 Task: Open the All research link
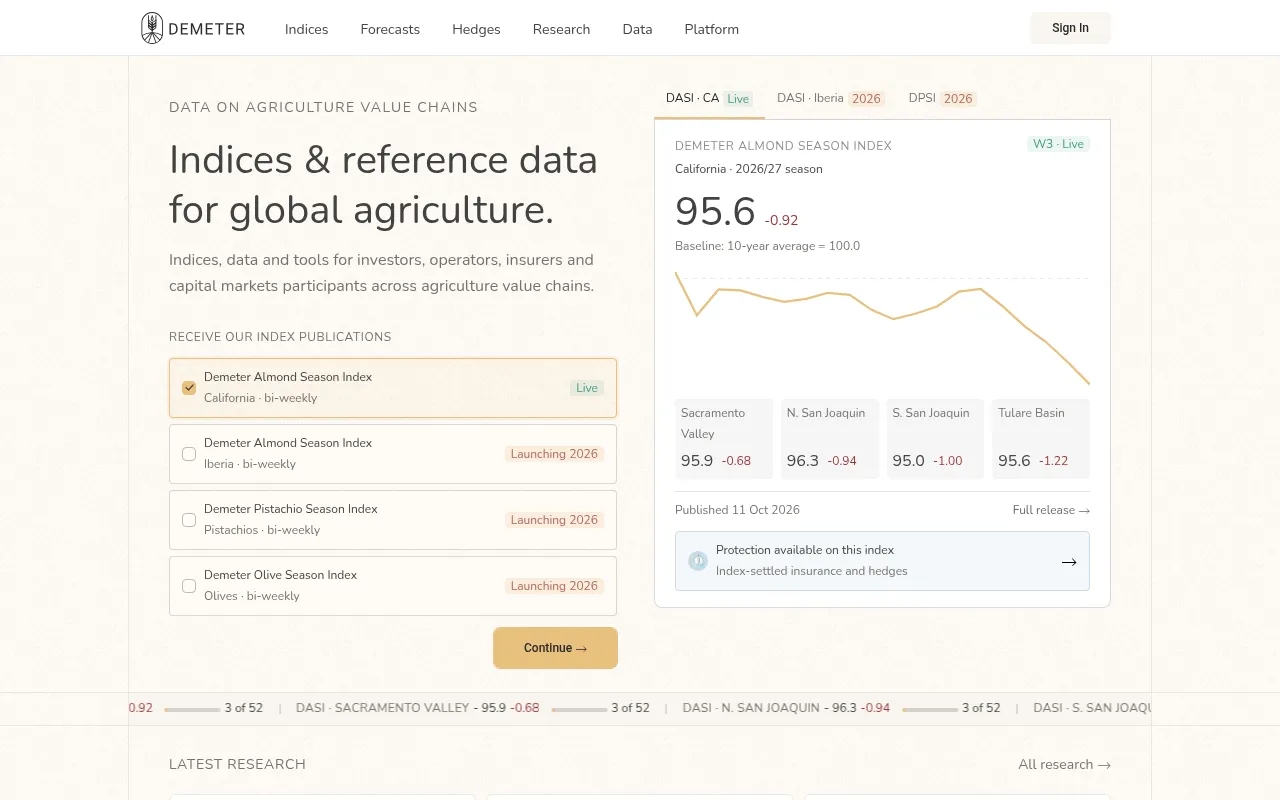[x=1064, y=764]
